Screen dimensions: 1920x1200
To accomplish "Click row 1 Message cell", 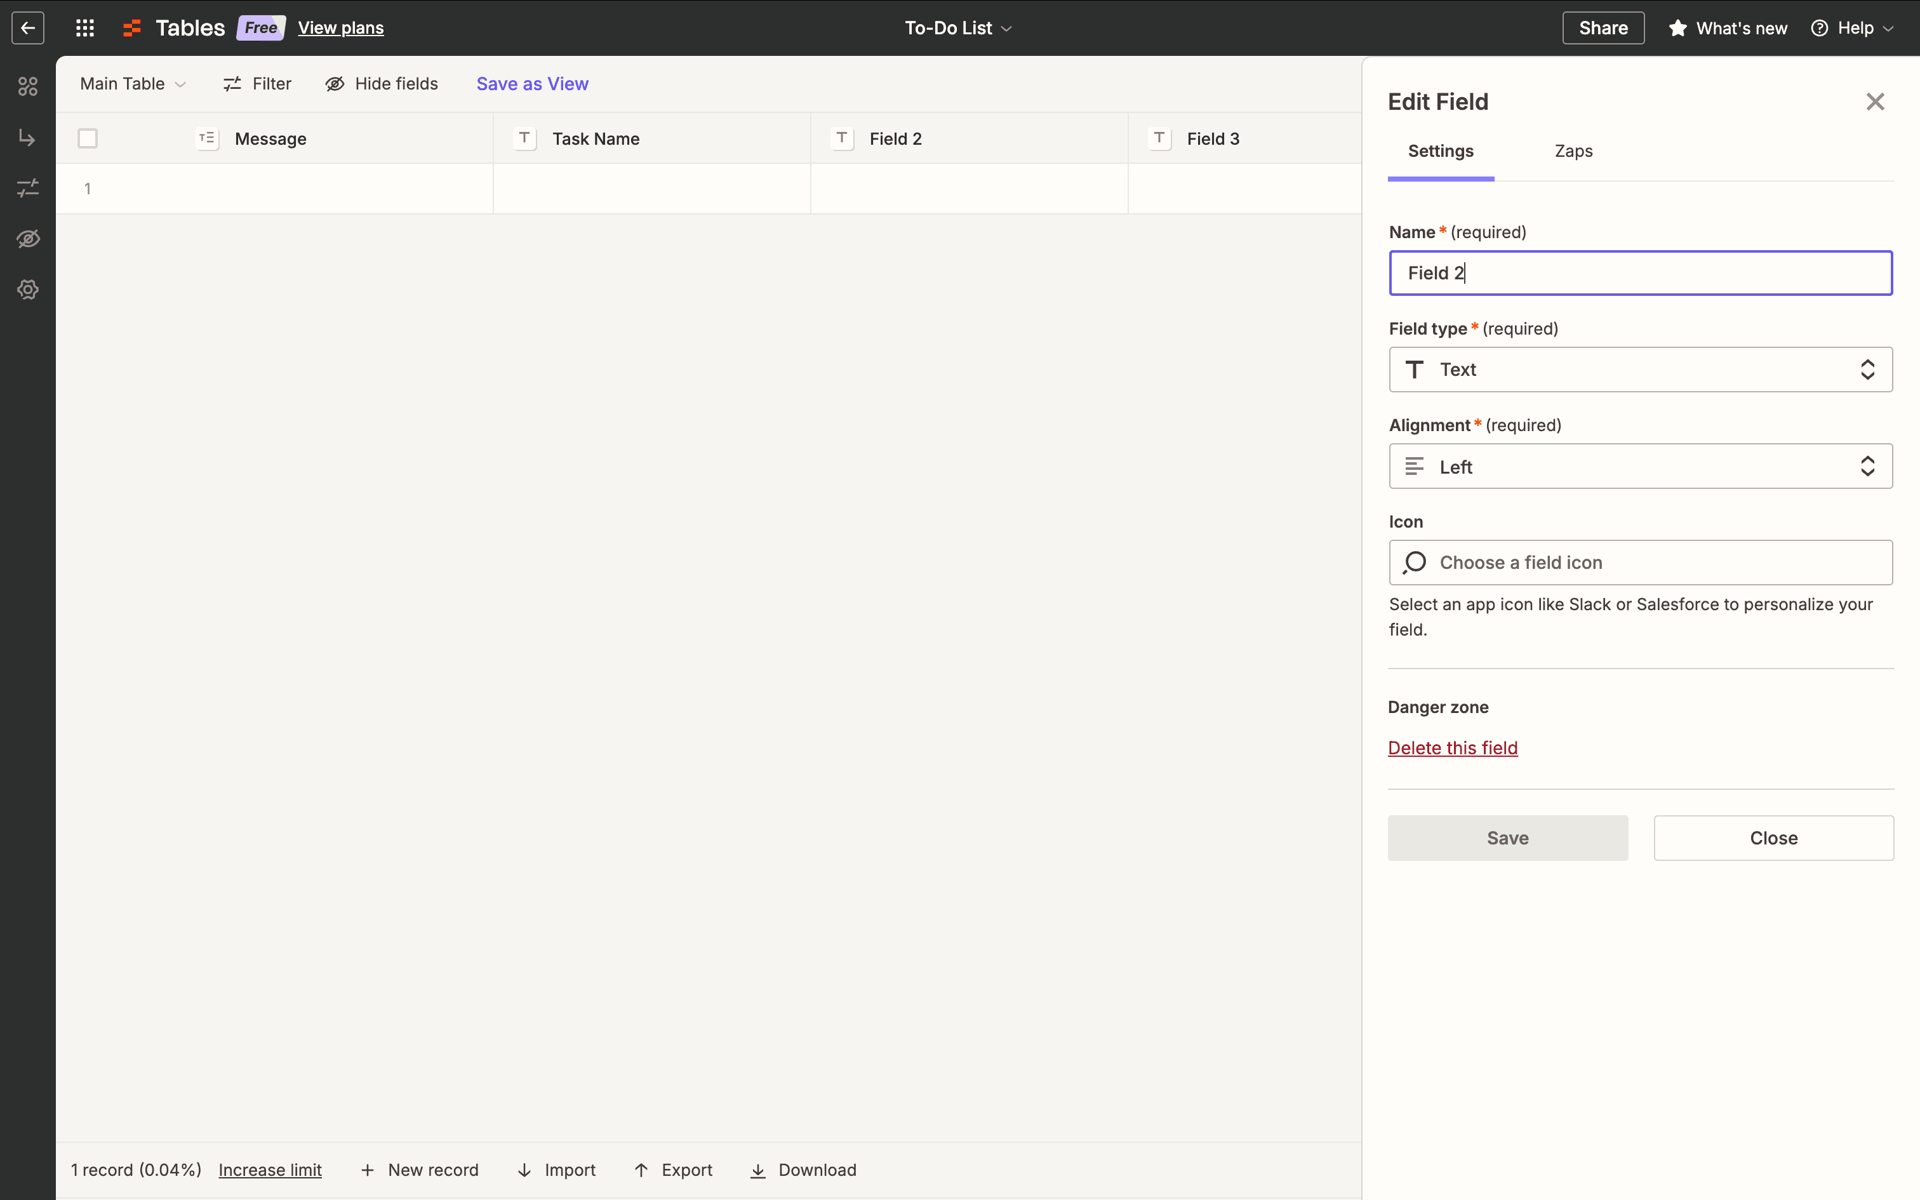I will 305,189.
